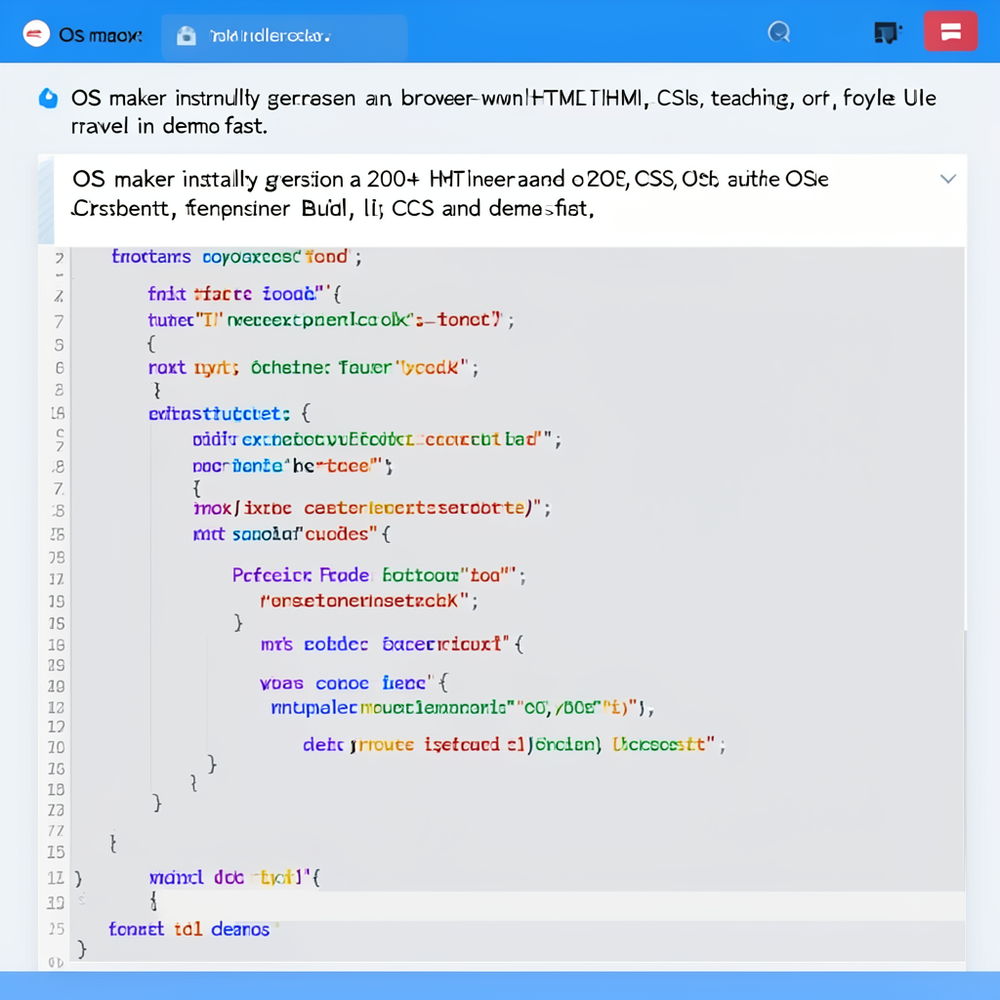Screen dimensions: 1000x1000
Task: Click code line 'fnit tfacte tooab"{'
Action: [245, 294]
